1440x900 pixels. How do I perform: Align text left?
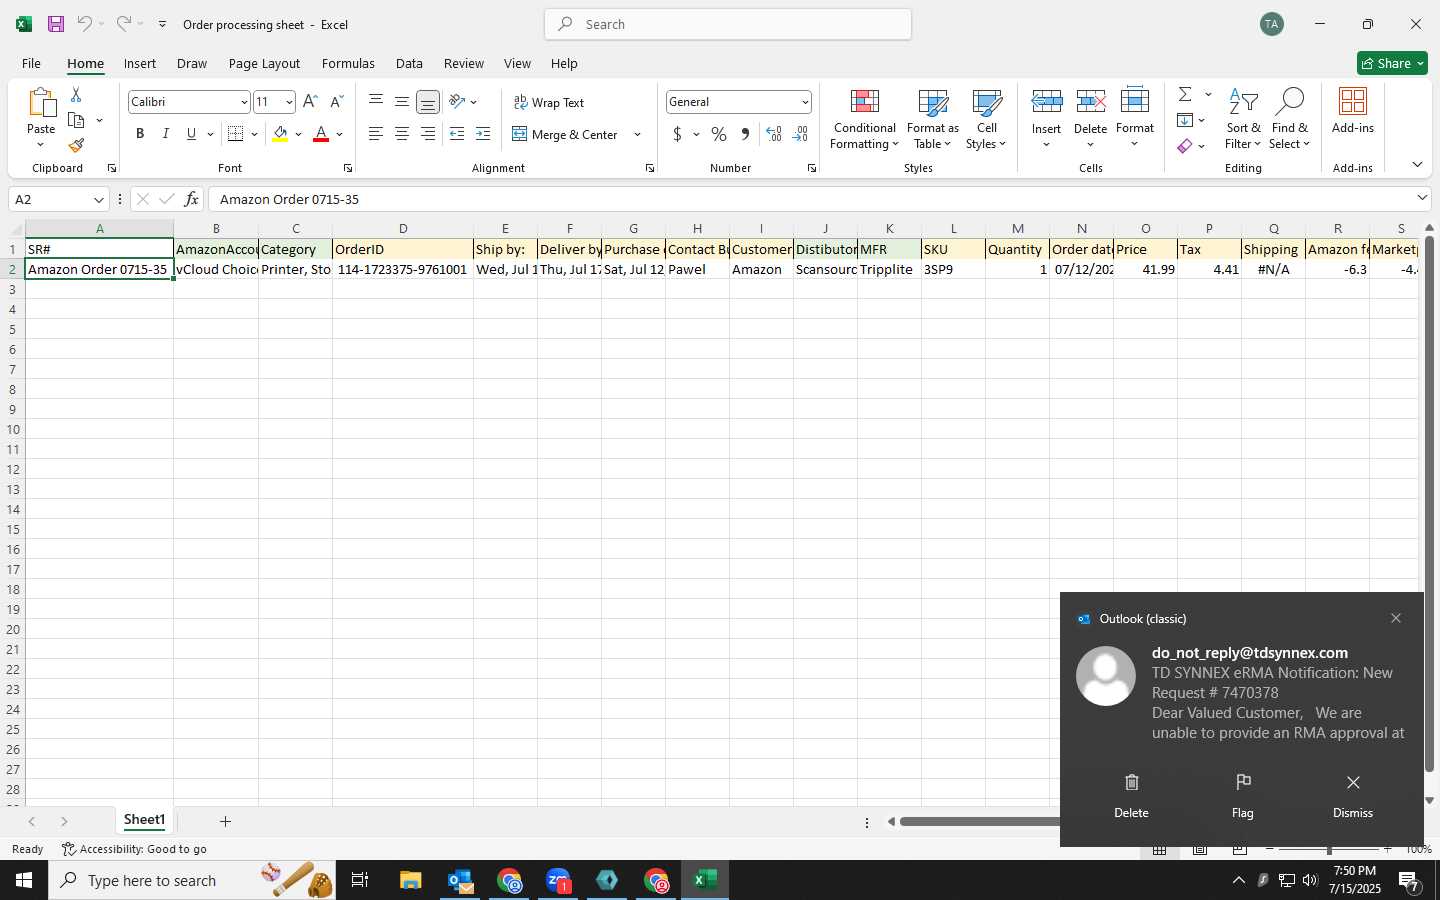pos(376,134)
